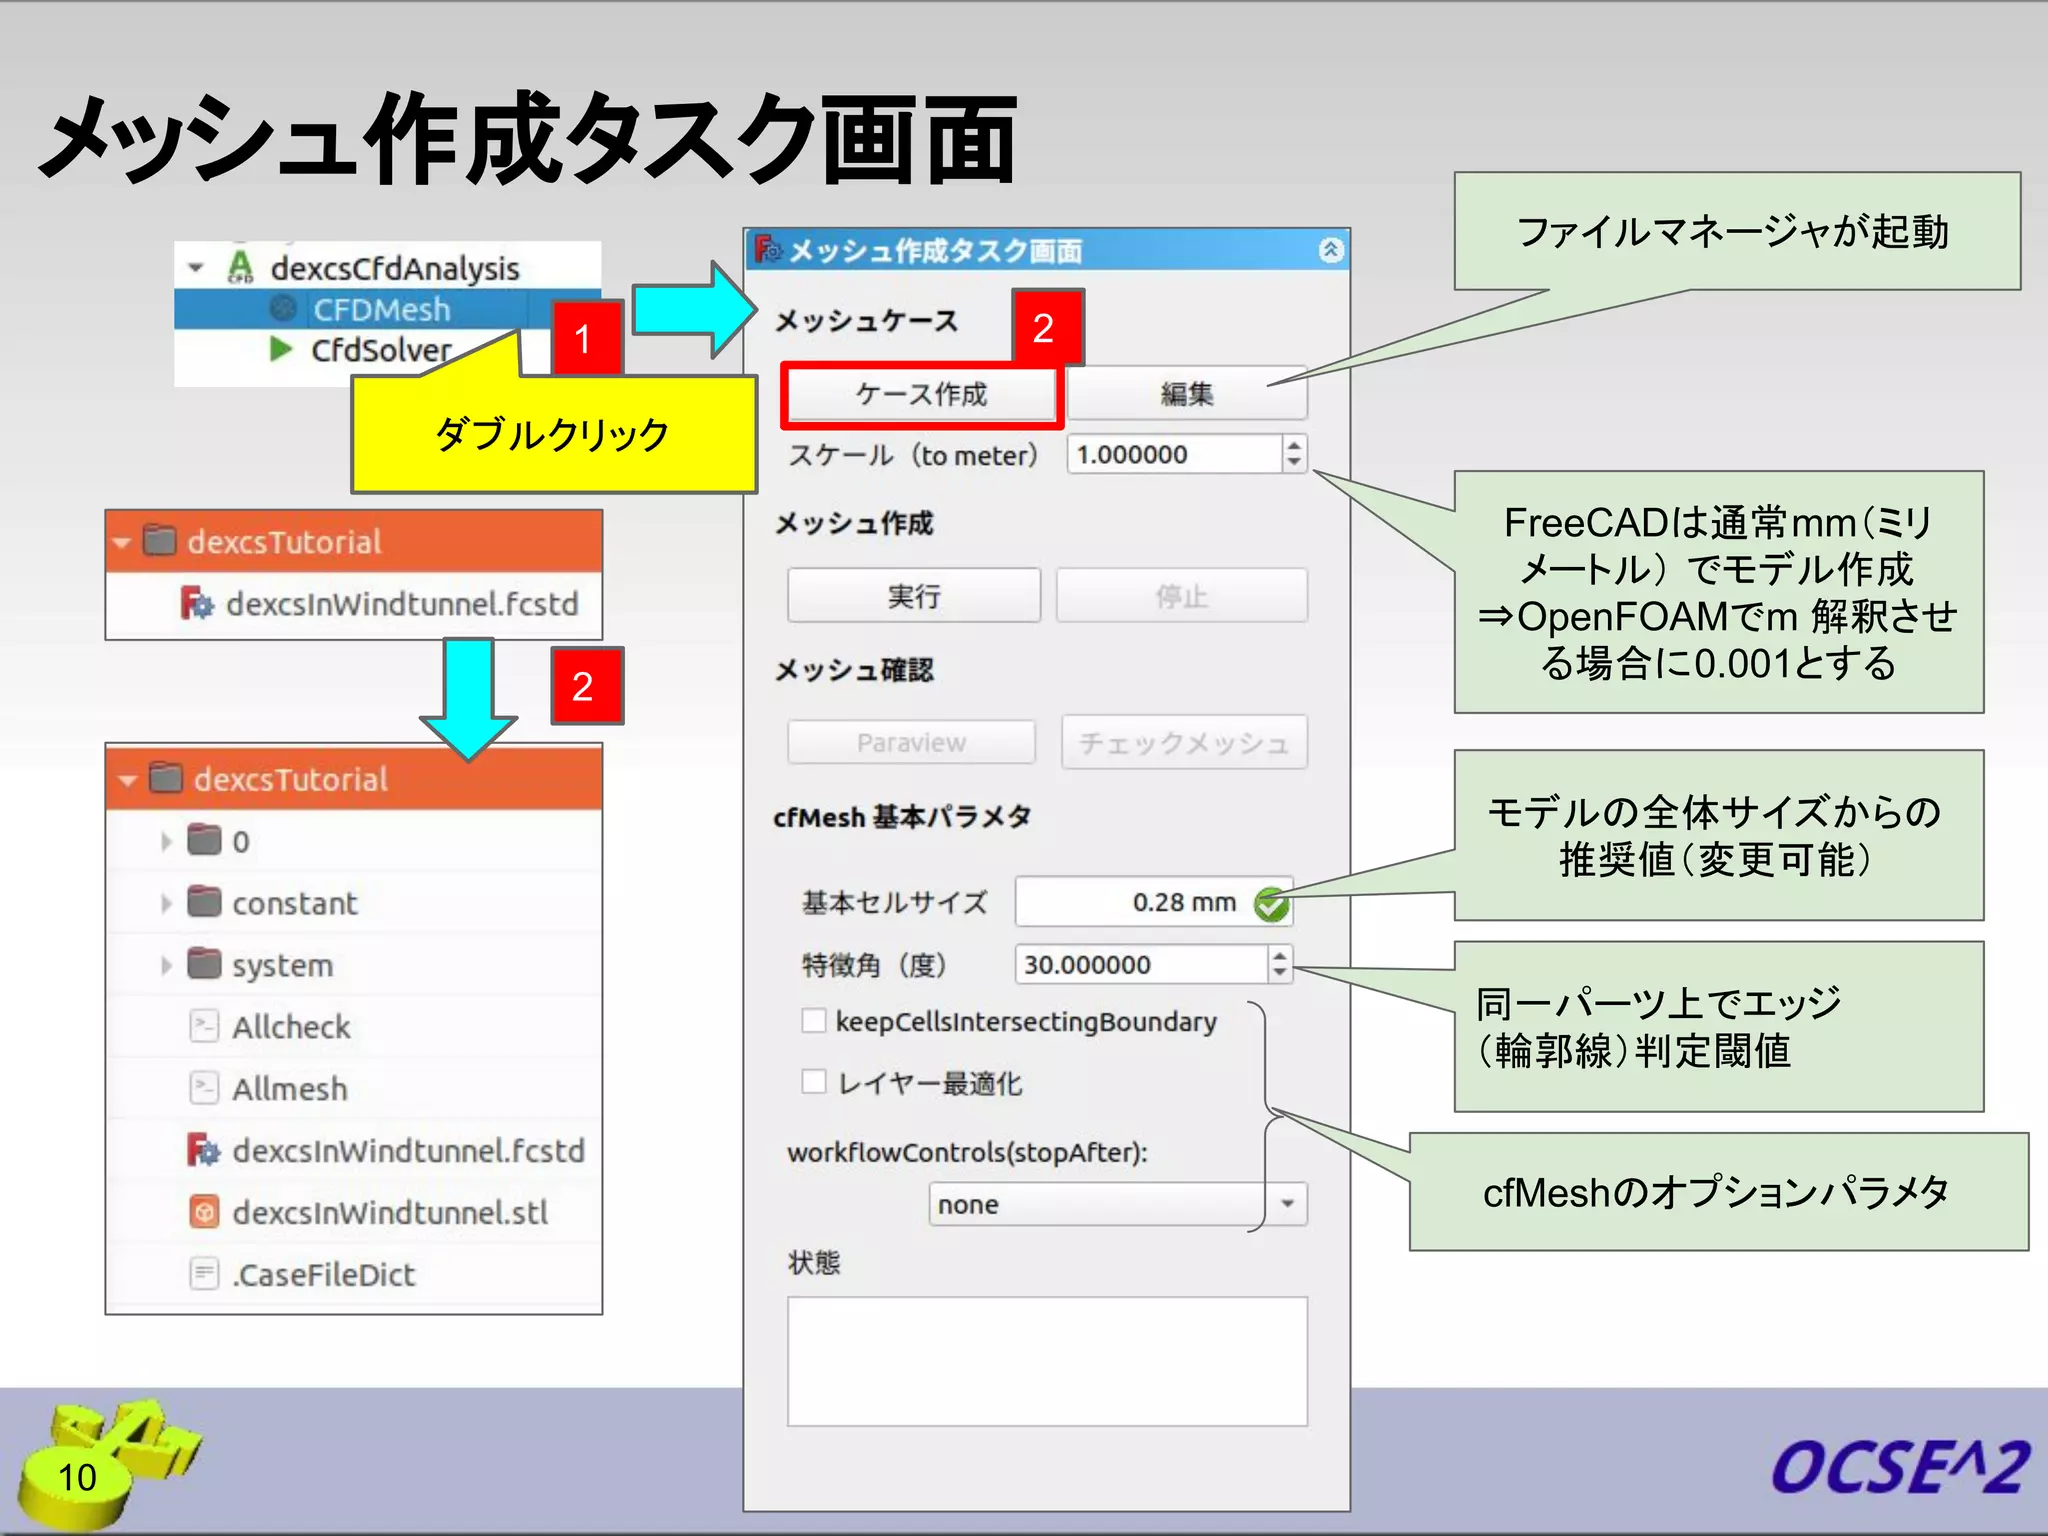Click the scale to meter stepper arrows

click(x=1294, y=454)
